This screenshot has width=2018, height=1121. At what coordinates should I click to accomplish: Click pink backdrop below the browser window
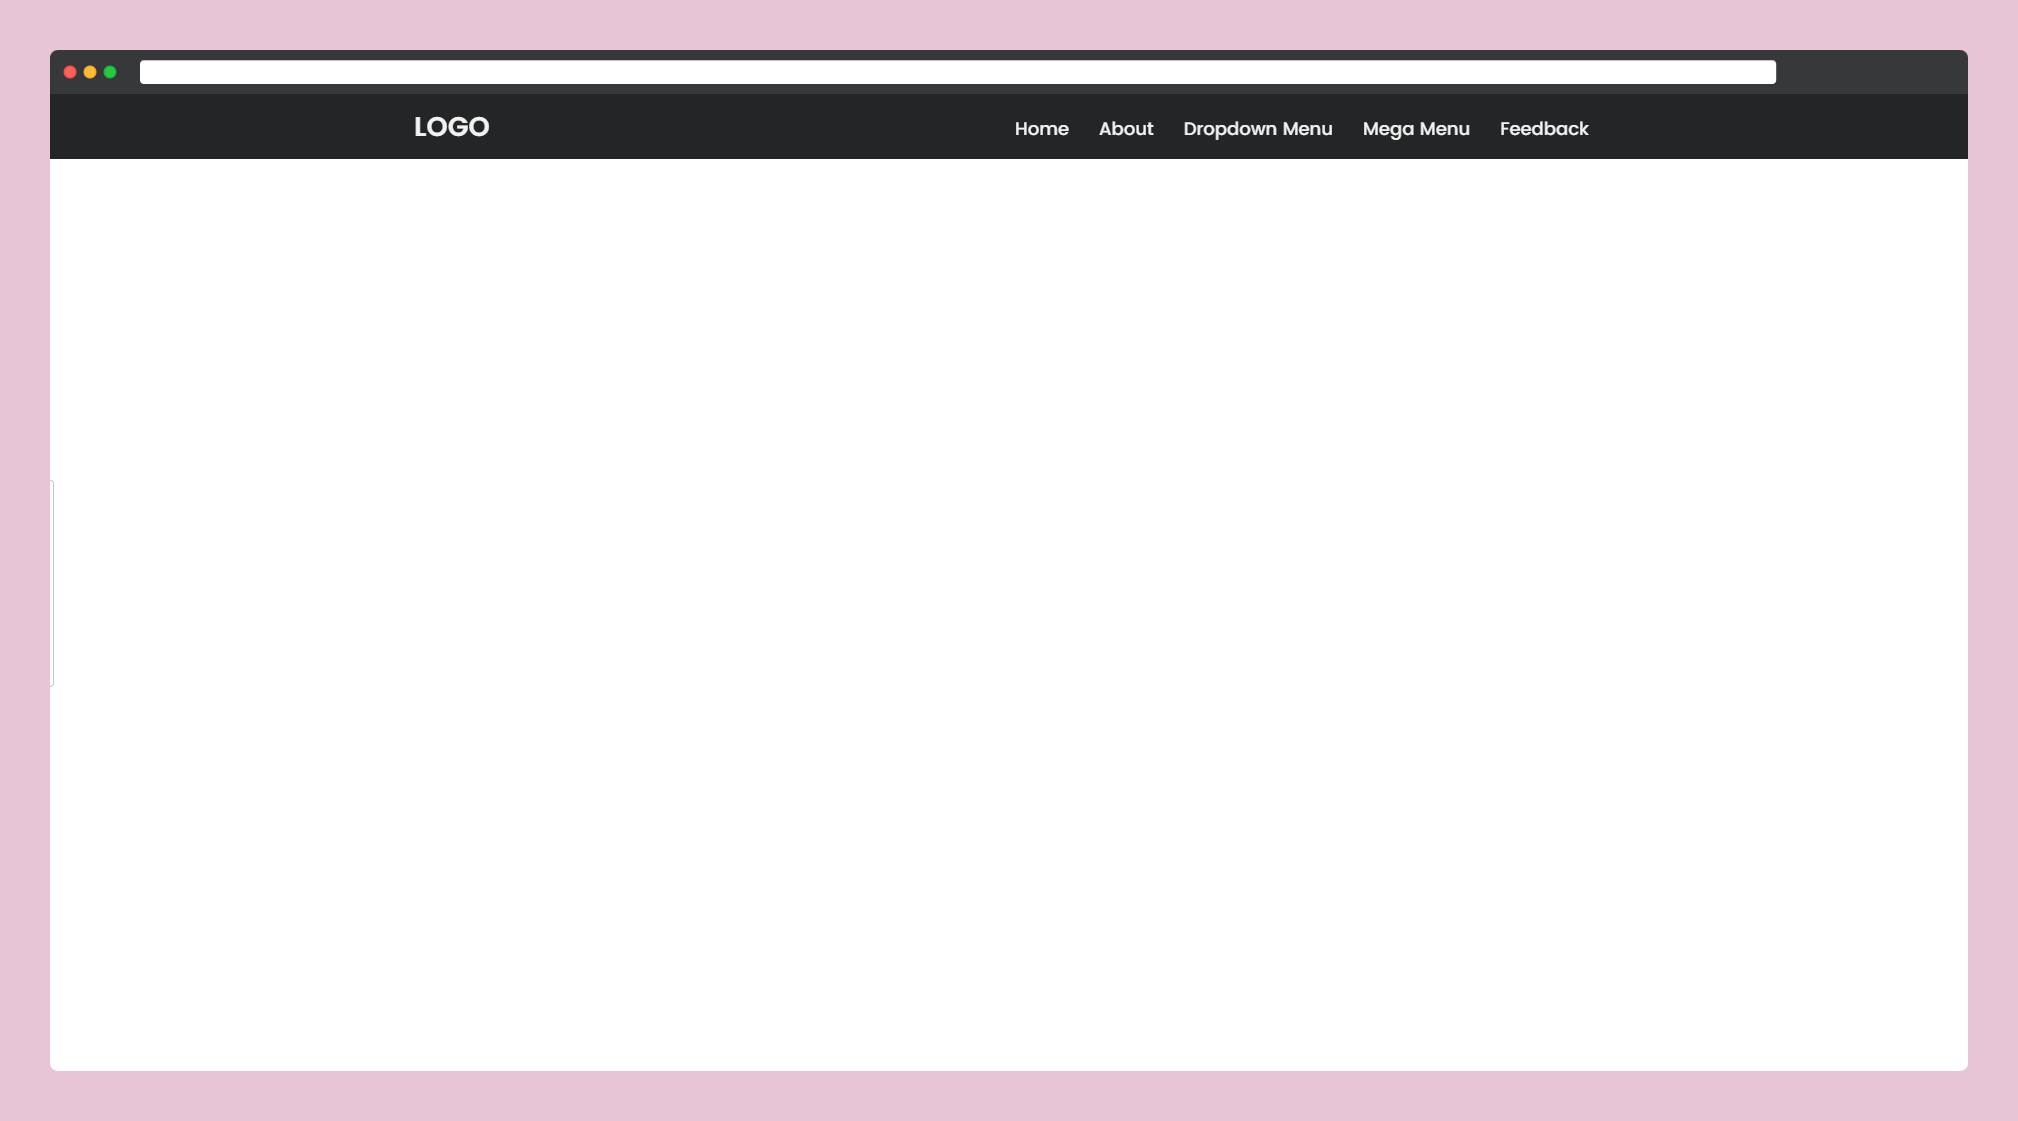[x=1008, y=1097]
